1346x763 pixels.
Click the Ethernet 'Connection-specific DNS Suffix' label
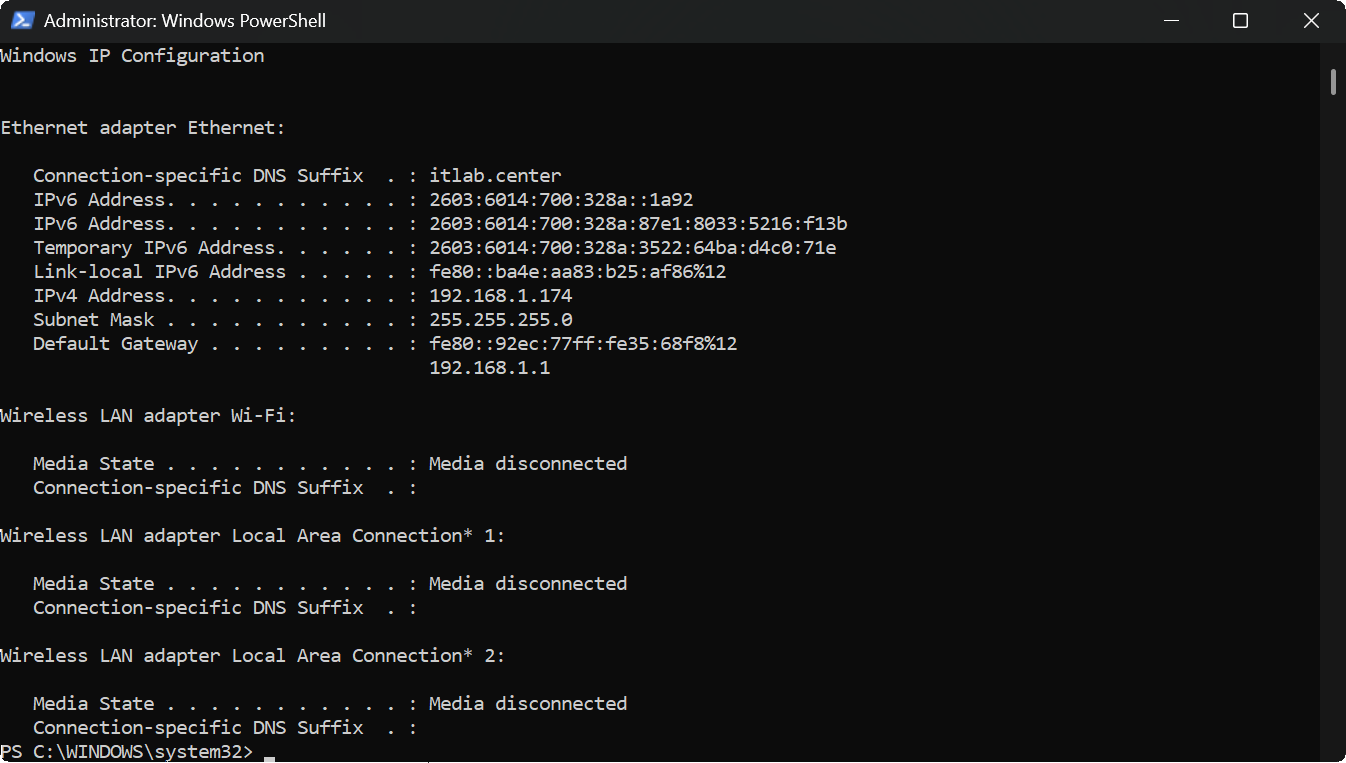(x=198, y=176)
